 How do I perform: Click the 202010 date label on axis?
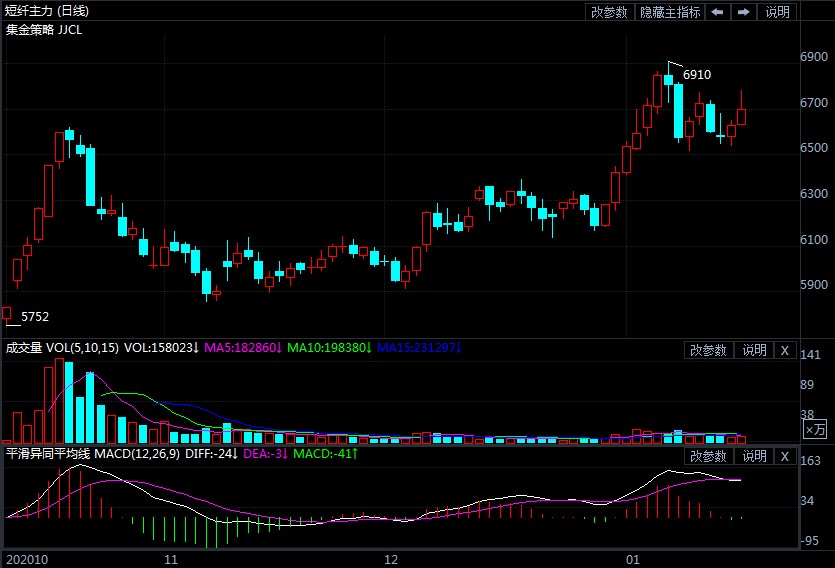click(25, 558)
